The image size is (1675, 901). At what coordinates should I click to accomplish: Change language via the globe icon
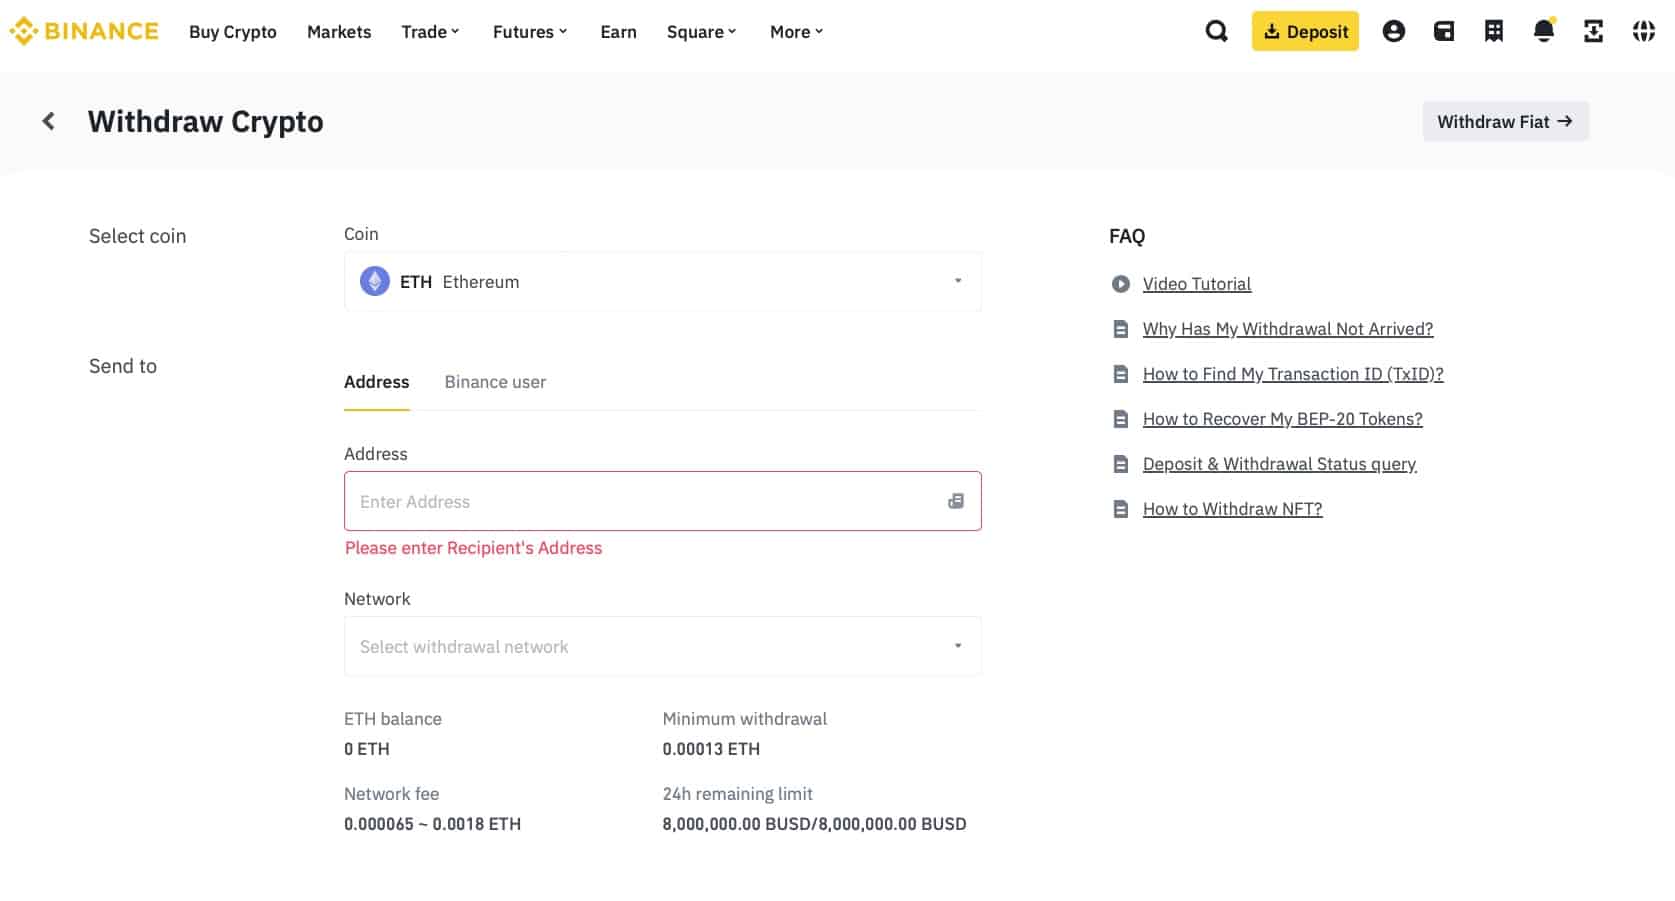click(1643, 31)
